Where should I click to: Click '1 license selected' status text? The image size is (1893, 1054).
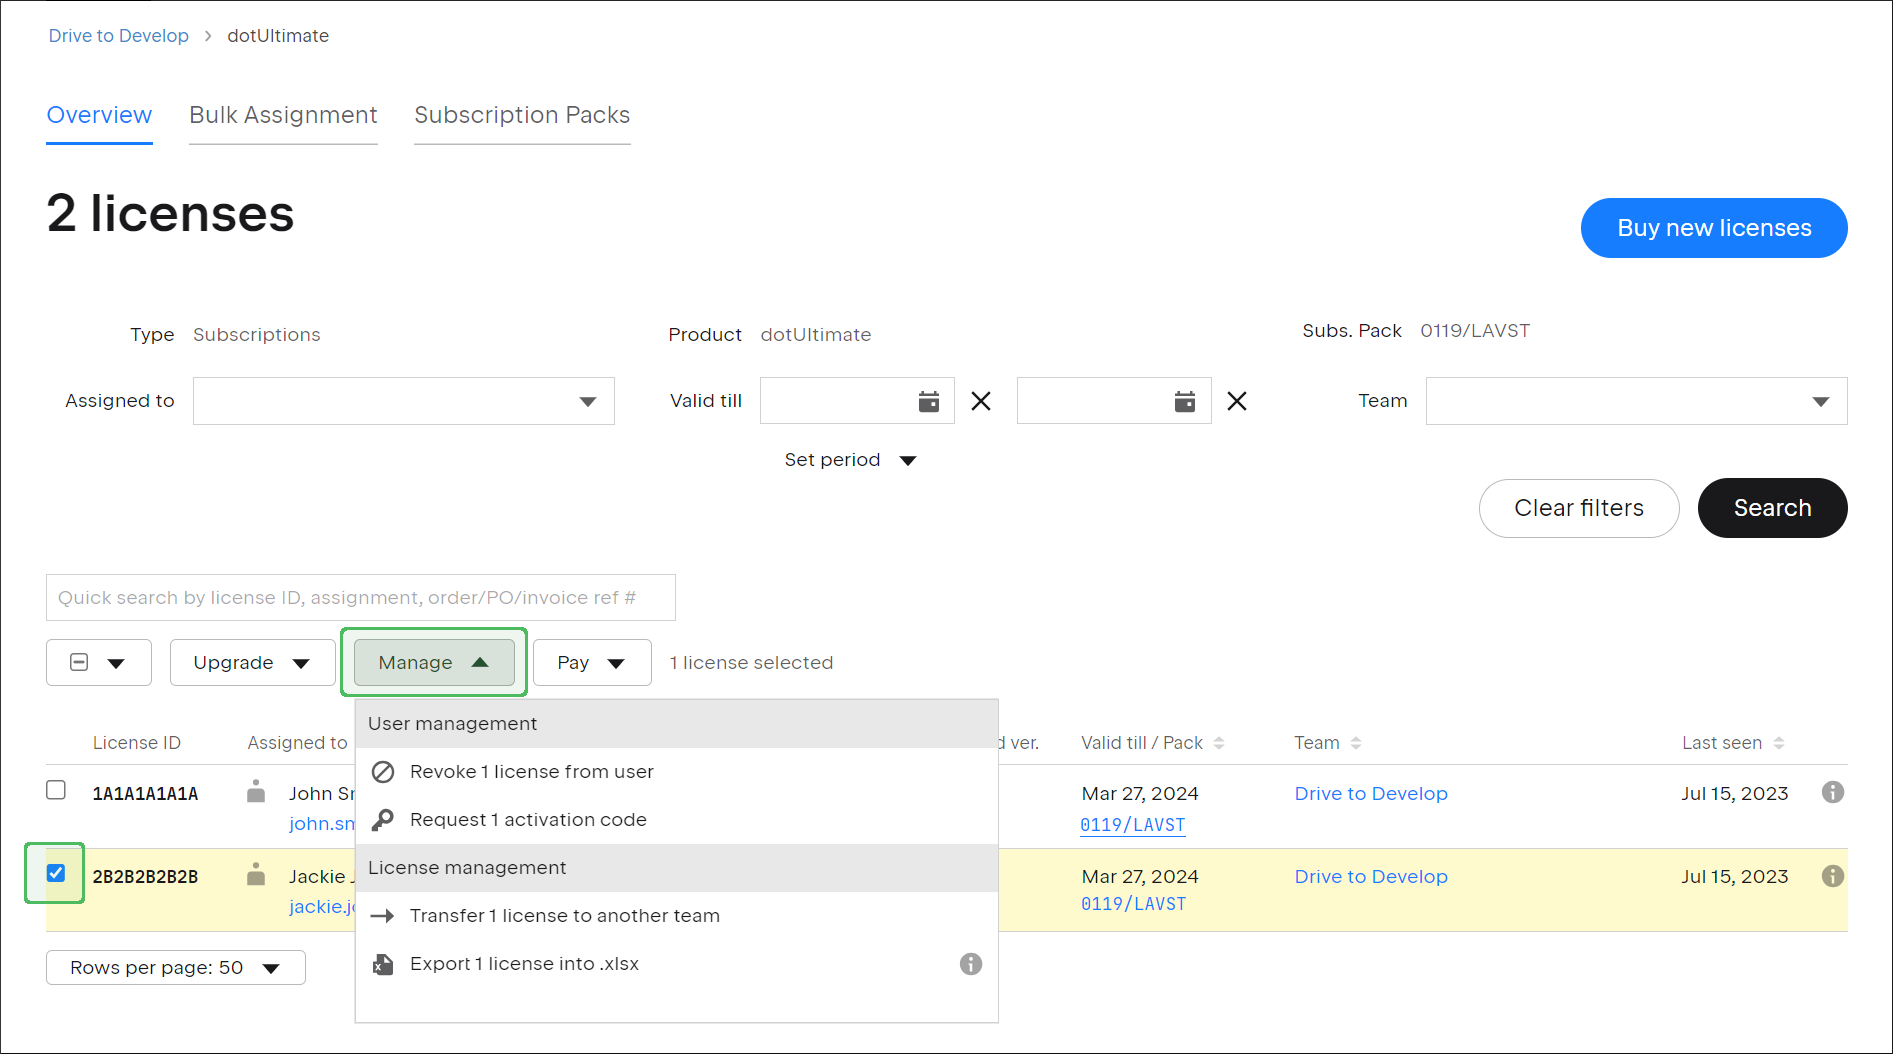751,662
